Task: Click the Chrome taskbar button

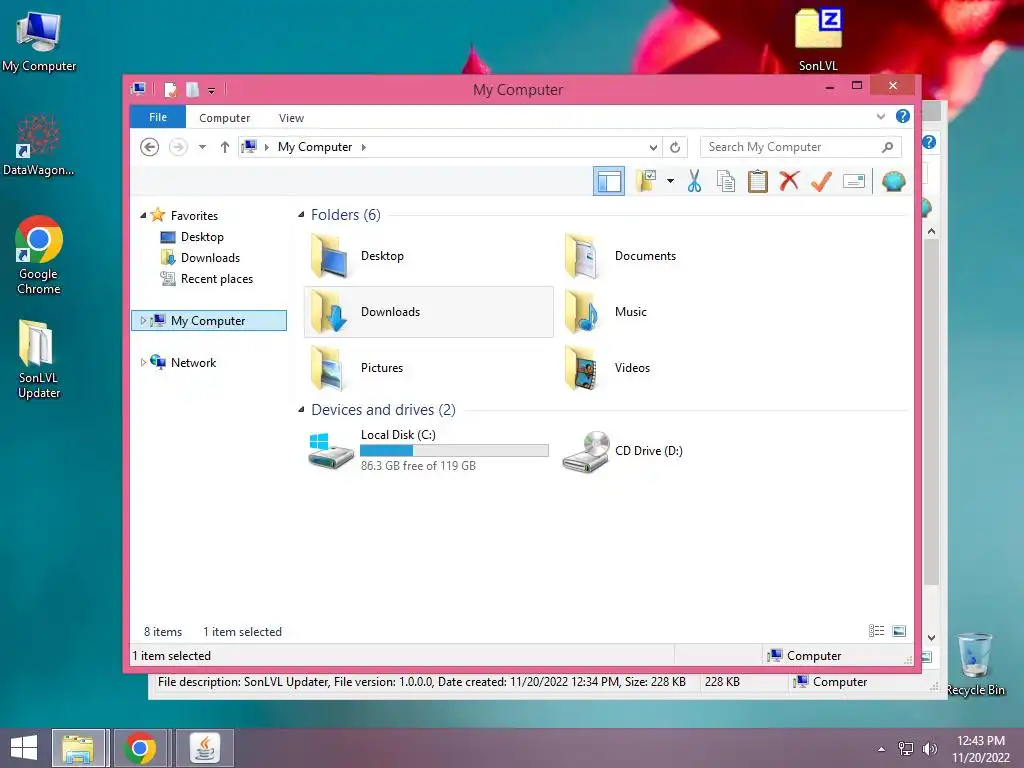Action: click(140, 748)
